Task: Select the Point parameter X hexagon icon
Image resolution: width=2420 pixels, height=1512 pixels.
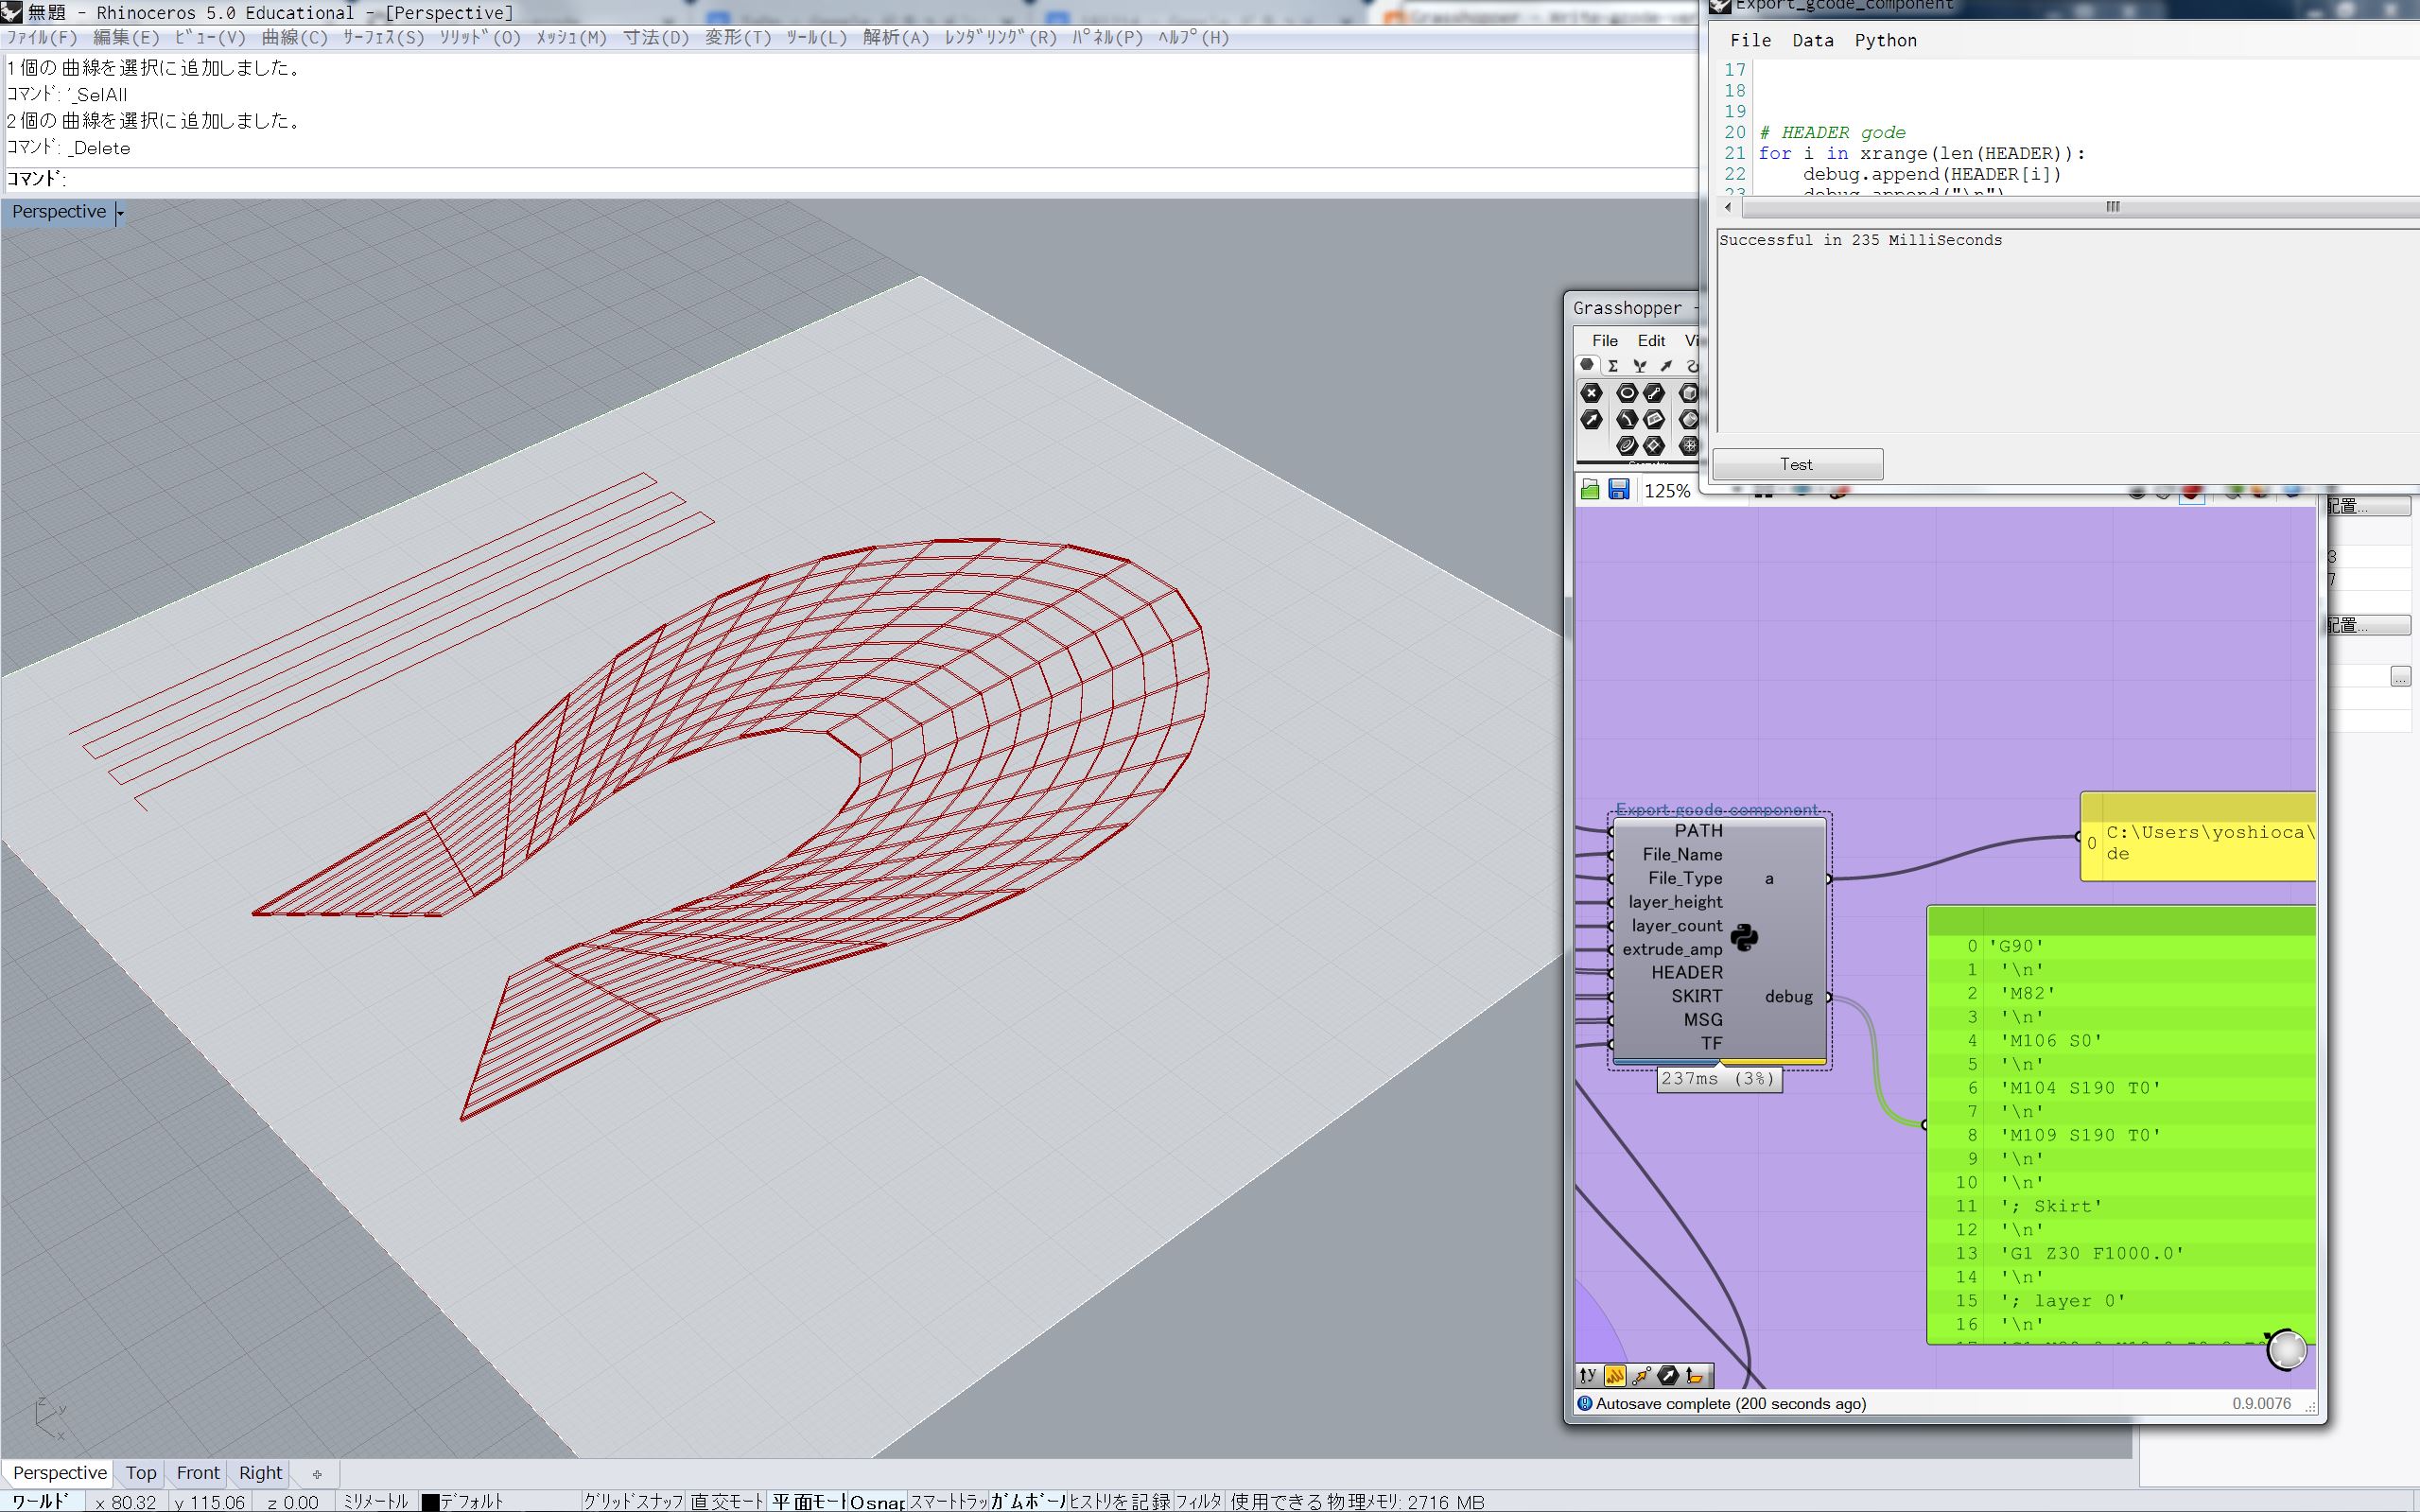Action: click(x=1592, y=393)
